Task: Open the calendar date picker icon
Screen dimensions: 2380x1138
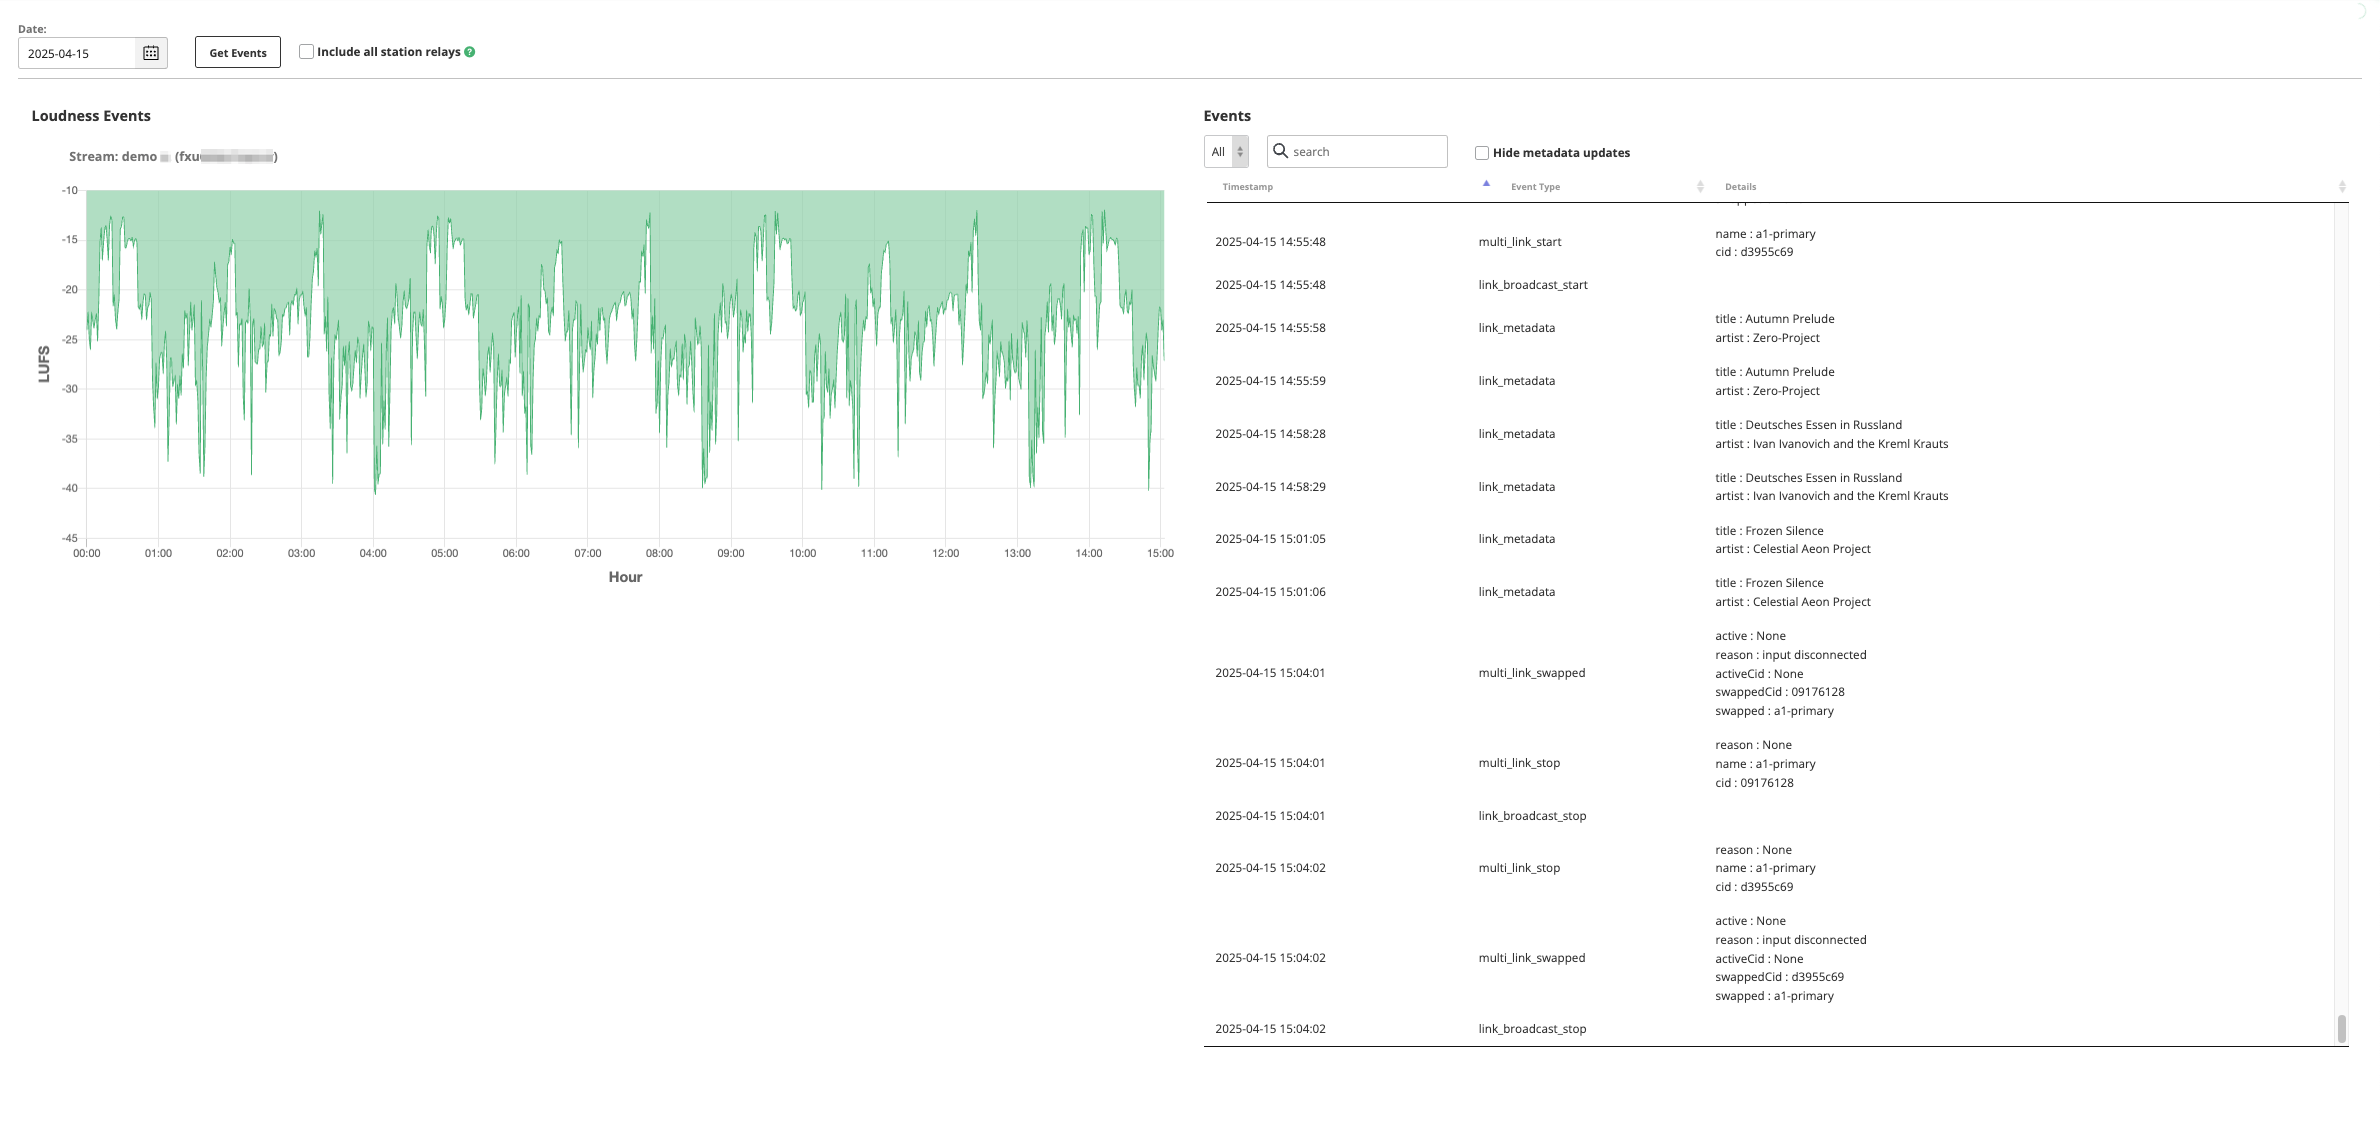Action: point(151,53)
